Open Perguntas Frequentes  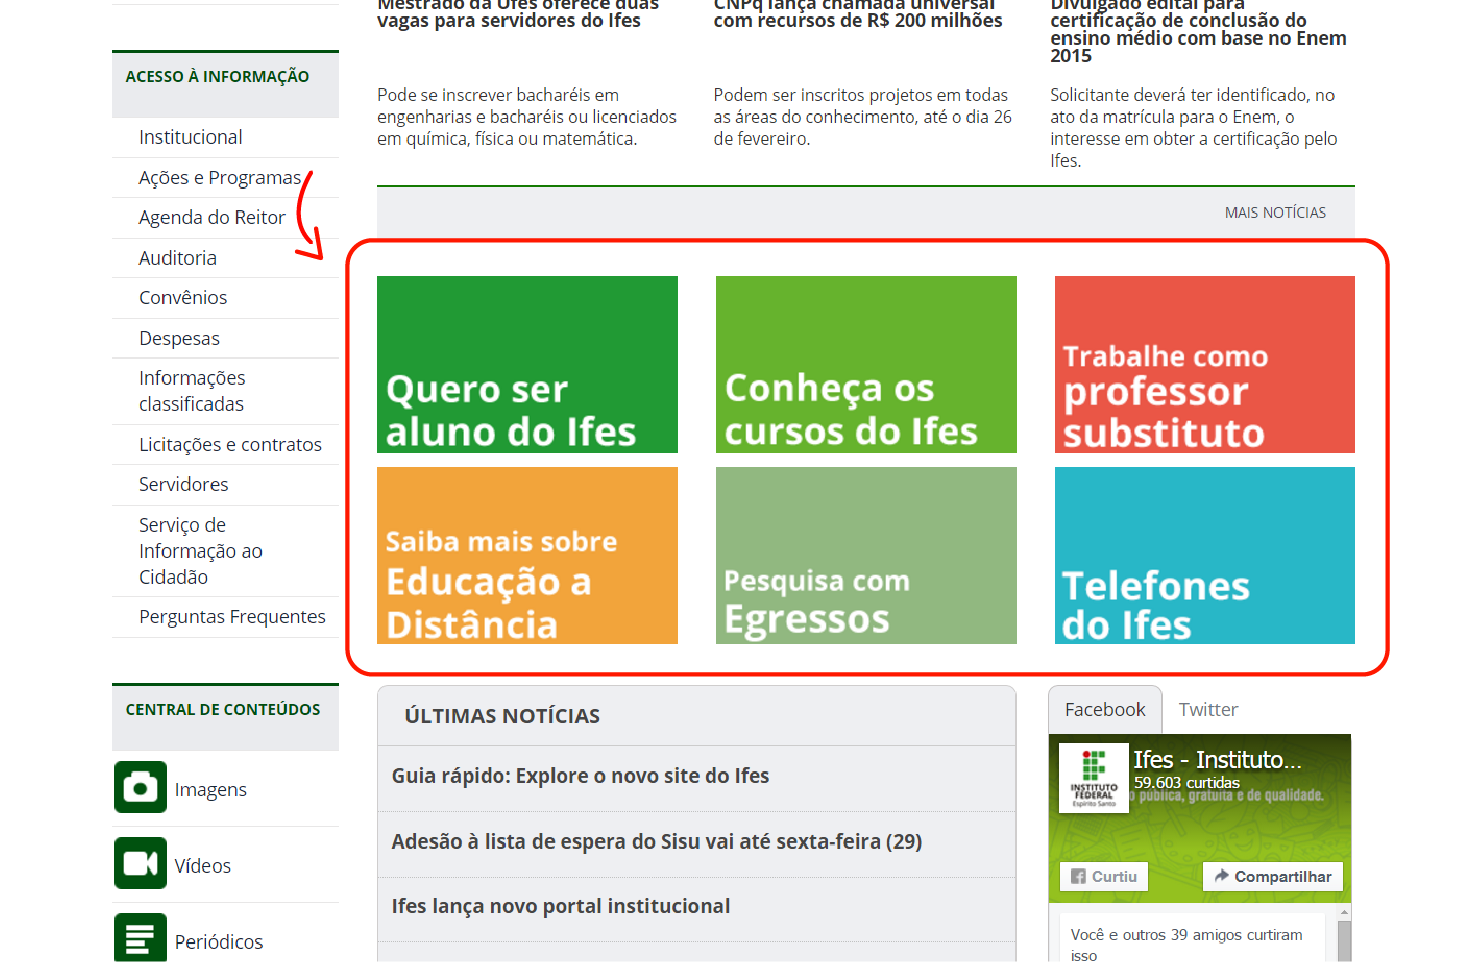tap(232, 616)
